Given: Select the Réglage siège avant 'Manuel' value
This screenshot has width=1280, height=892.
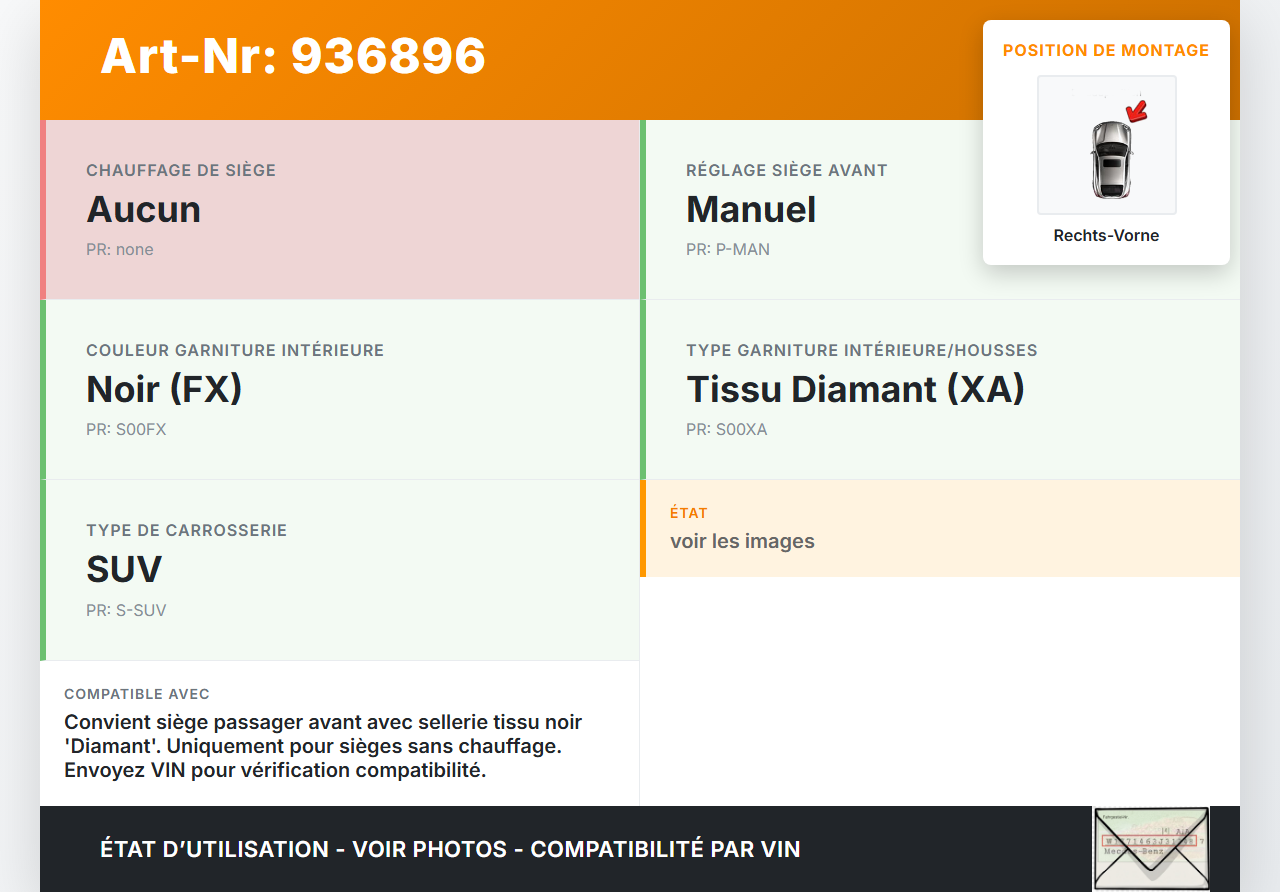Looking at the screenshot, I should [x=751, y=210].
